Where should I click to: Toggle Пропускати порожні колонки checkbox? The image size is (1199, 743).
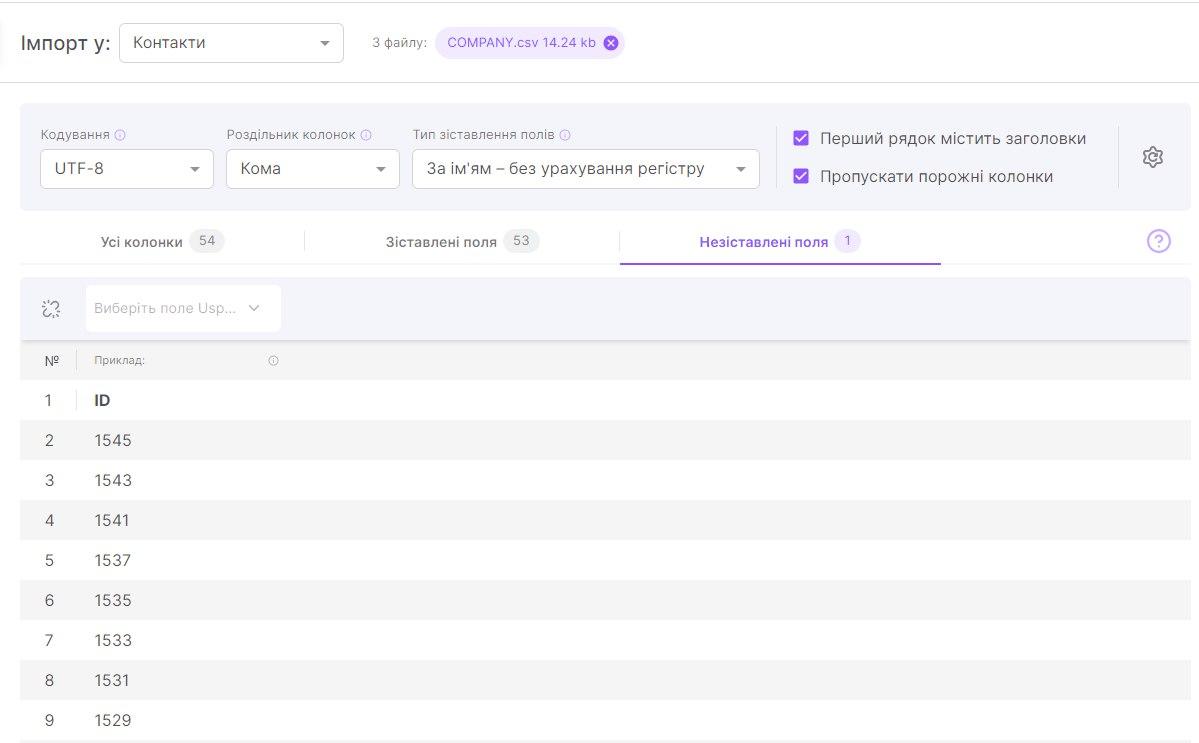click(x=801, y=177)
